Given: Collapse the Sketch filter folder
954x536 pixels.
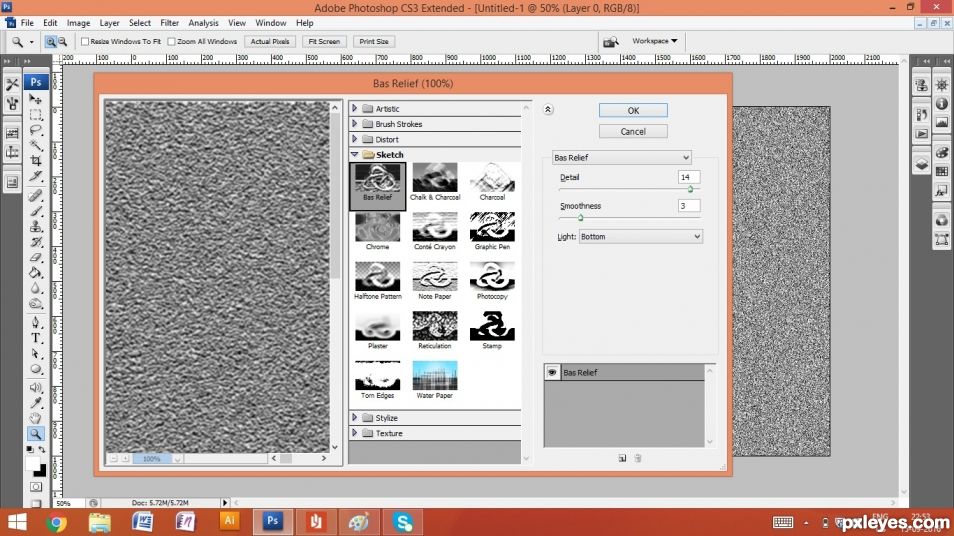Looking at the screenshot, I should [x=355, y=155].
